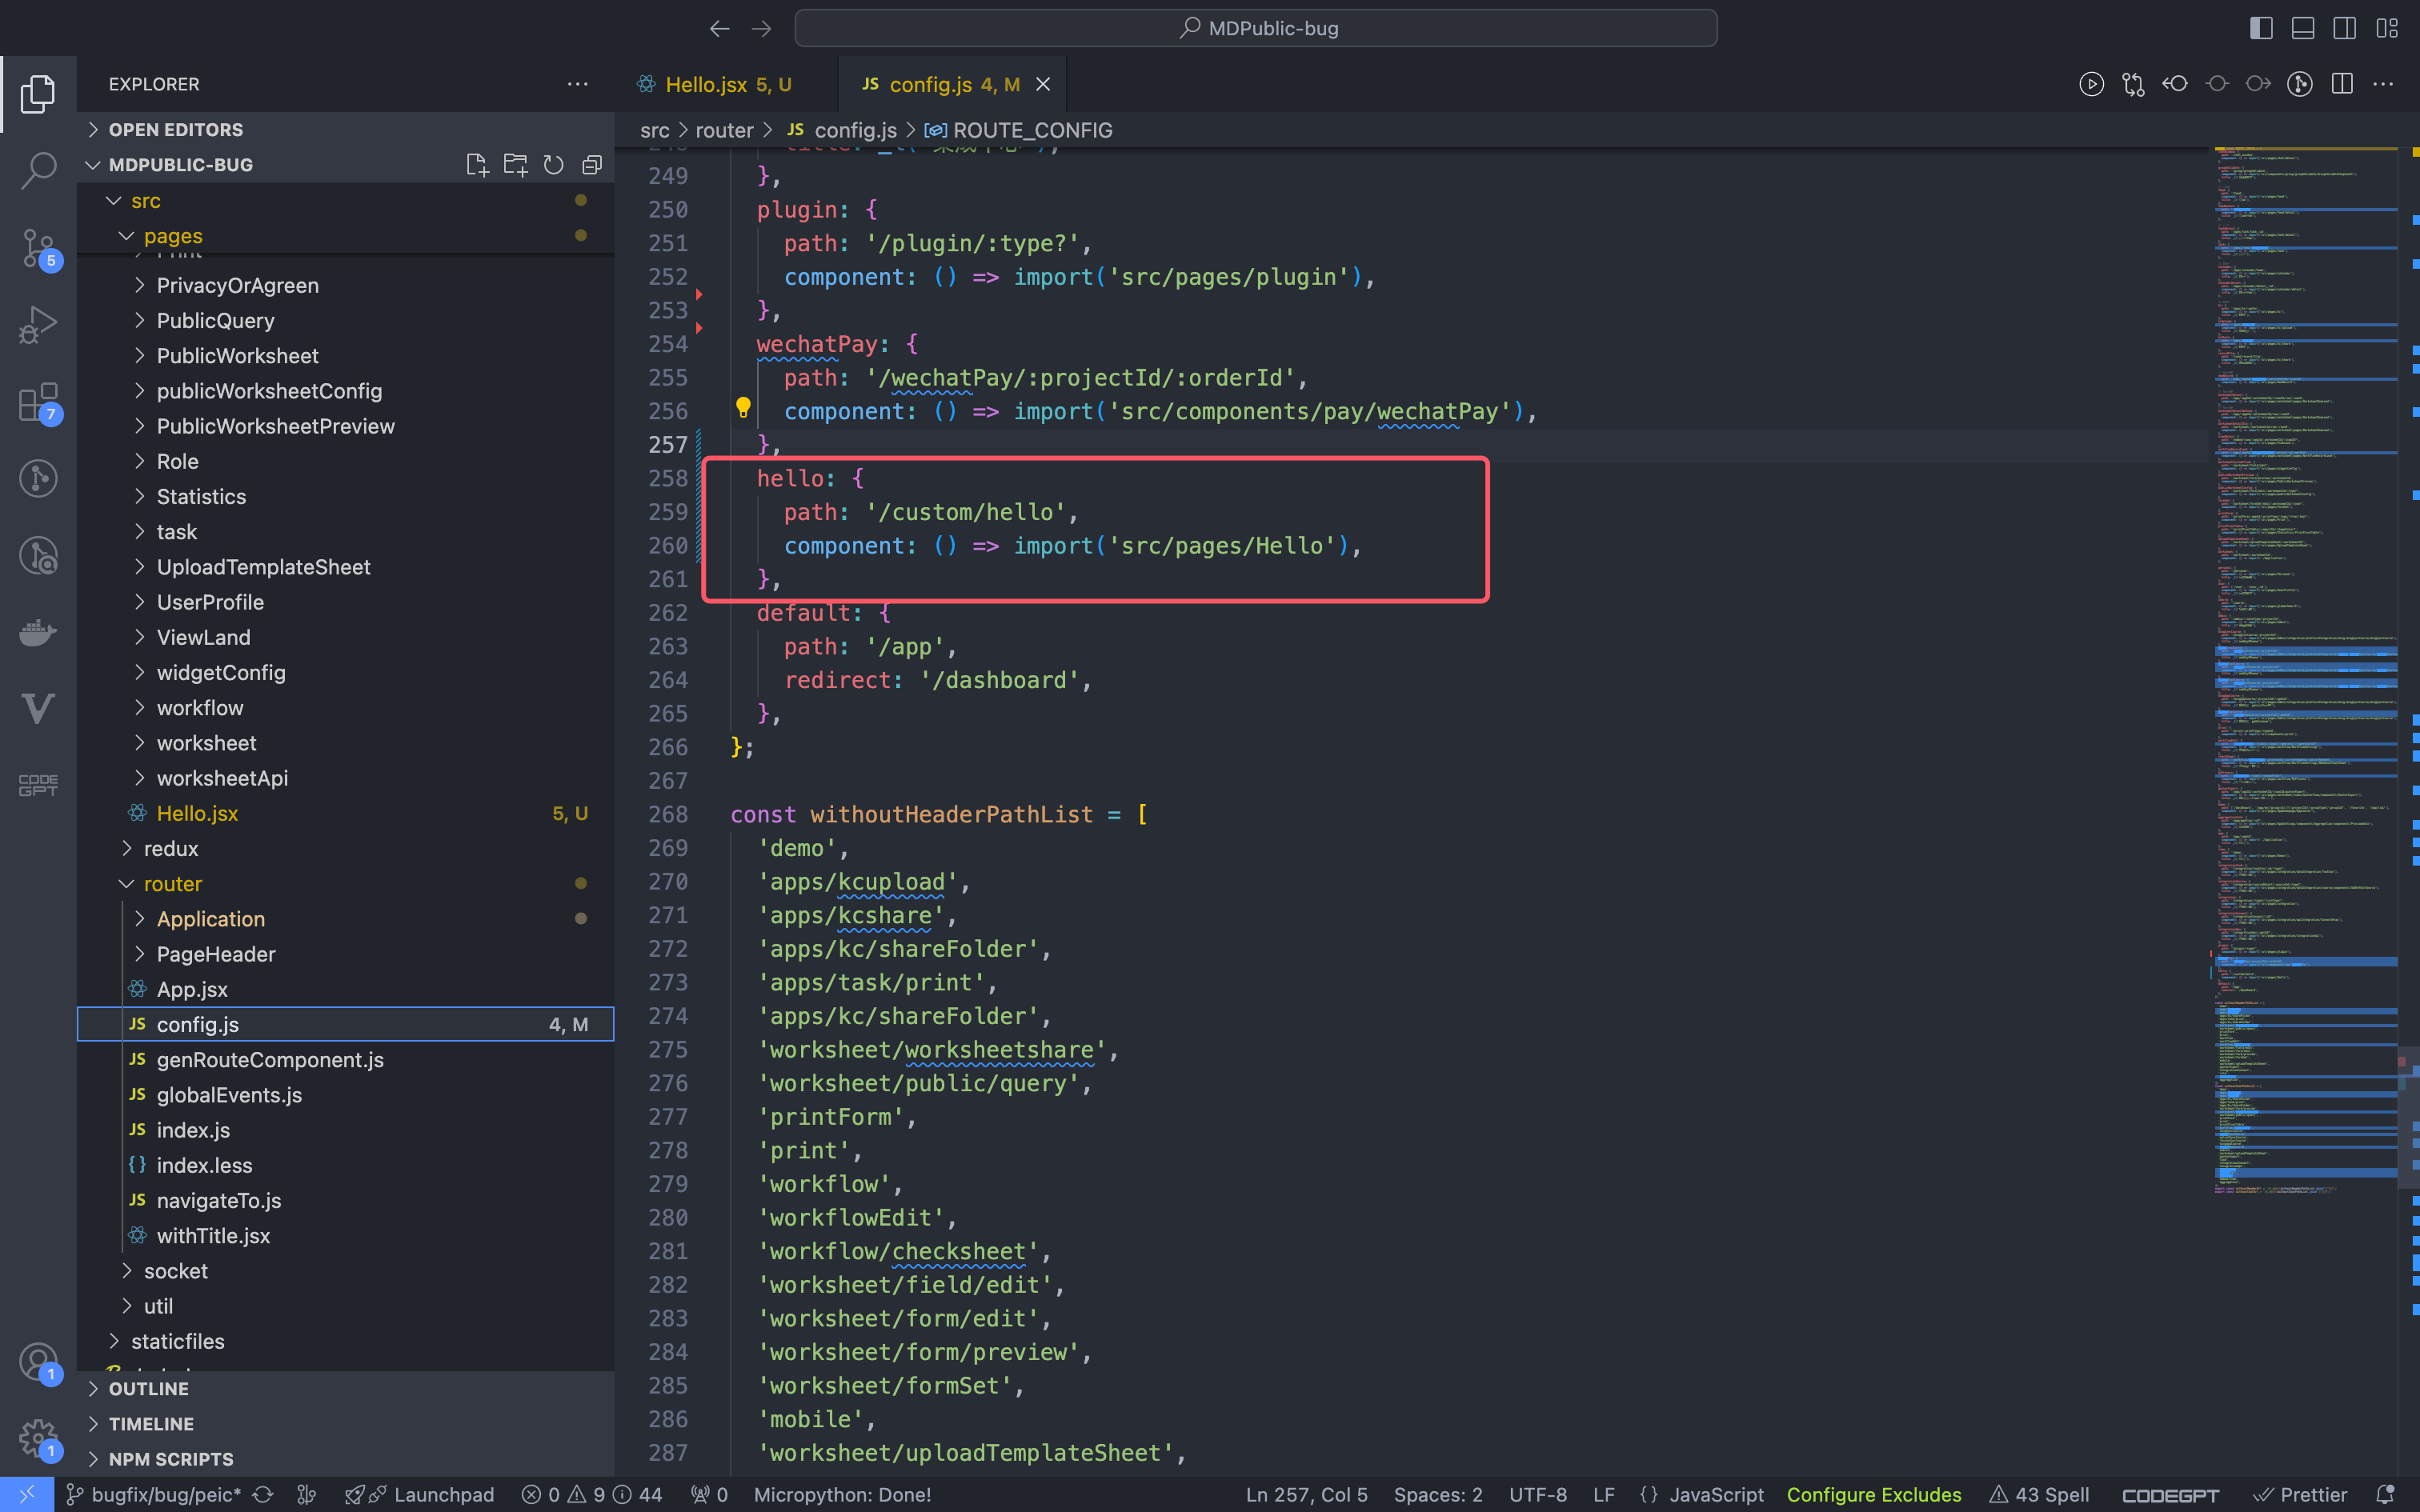This screenshot has height=1512, width=2420.
Task: Click synchronize changes icon in status bar
Action: click(263, 1494)
